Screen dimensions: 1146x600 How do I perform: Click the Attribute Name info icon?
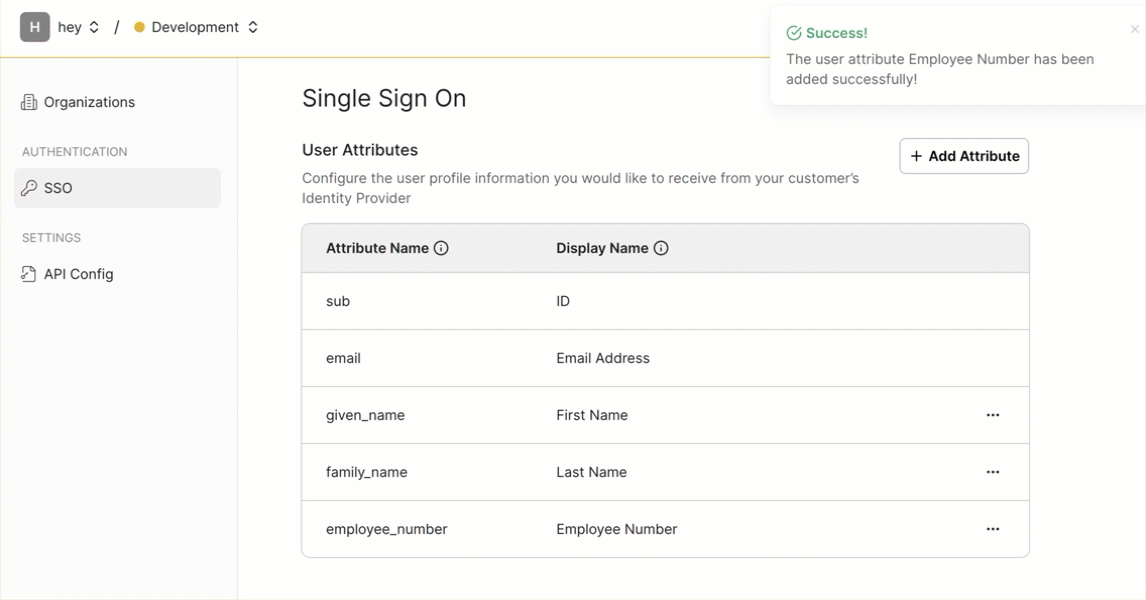[441, 248]
